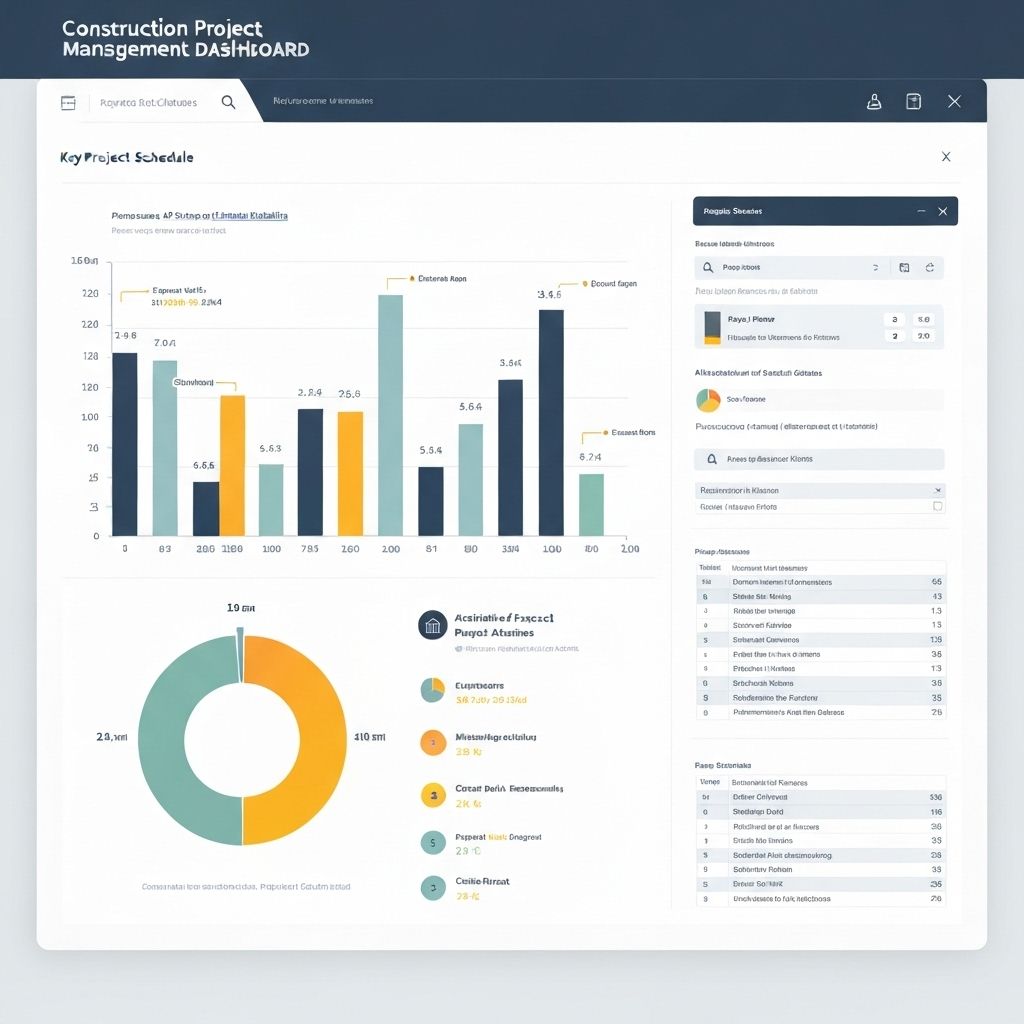Select the yellow numbered circle legend item

pyautogui.click(x=432, y=796)
